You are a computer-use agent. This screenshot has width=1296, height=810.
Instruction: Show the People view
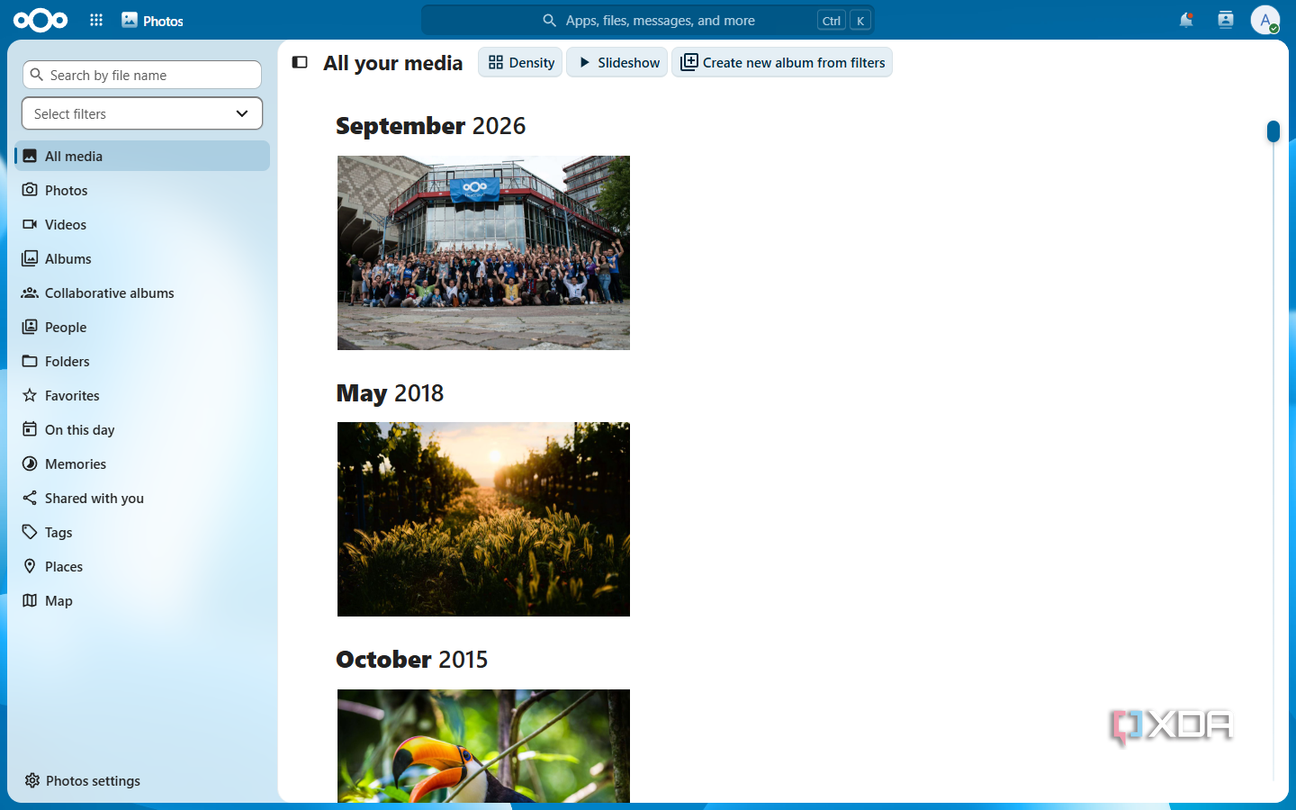point(142,327)
